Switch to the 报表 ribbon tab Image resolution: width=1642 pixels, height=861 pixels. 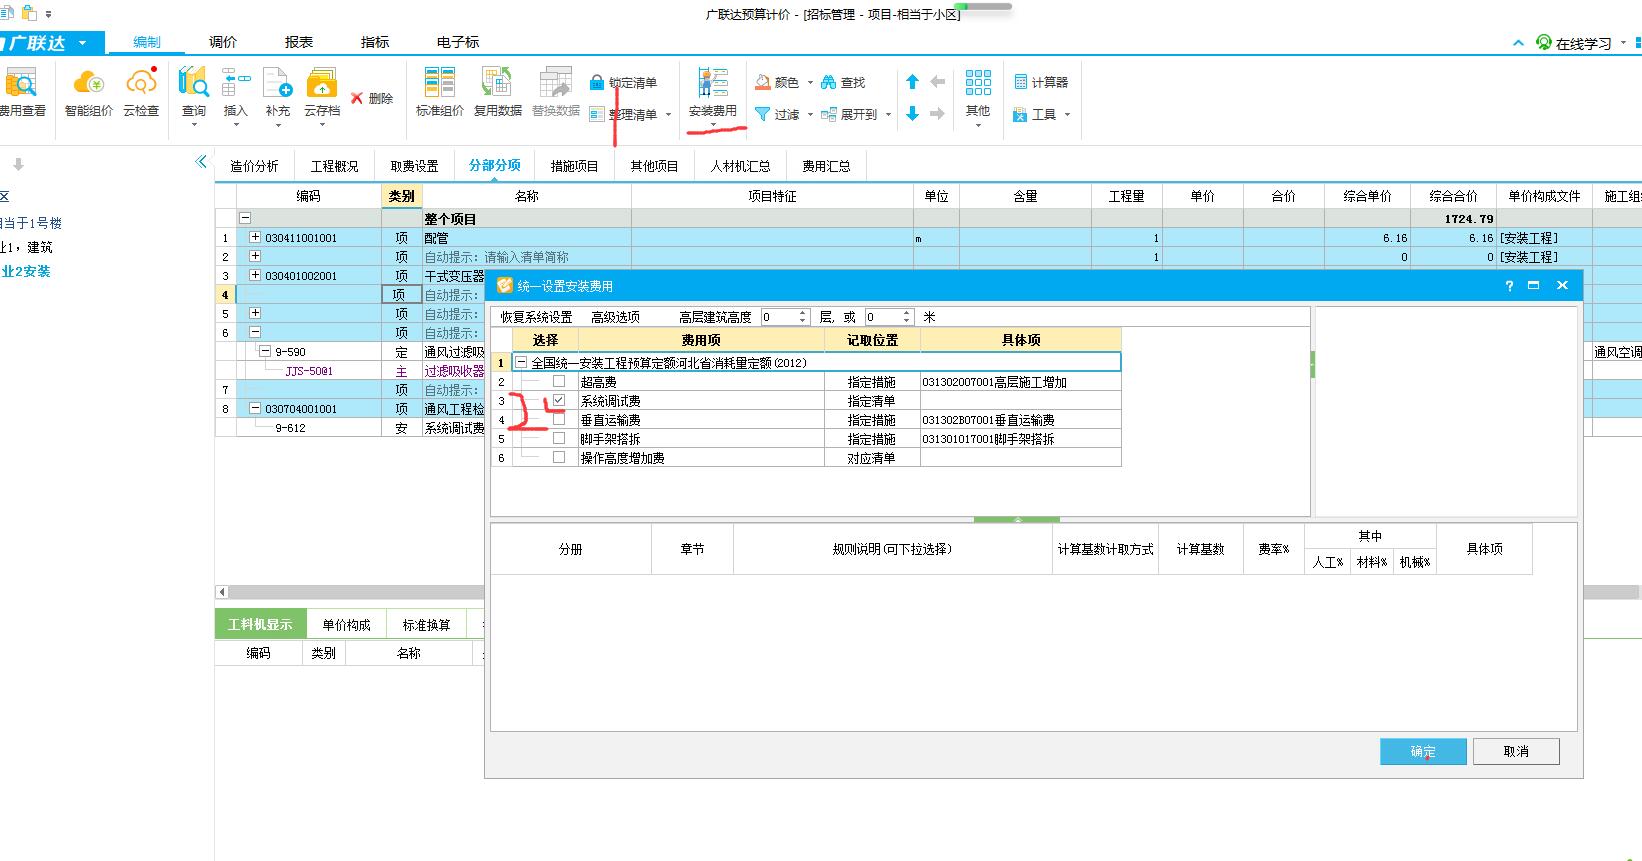[299, 42]
